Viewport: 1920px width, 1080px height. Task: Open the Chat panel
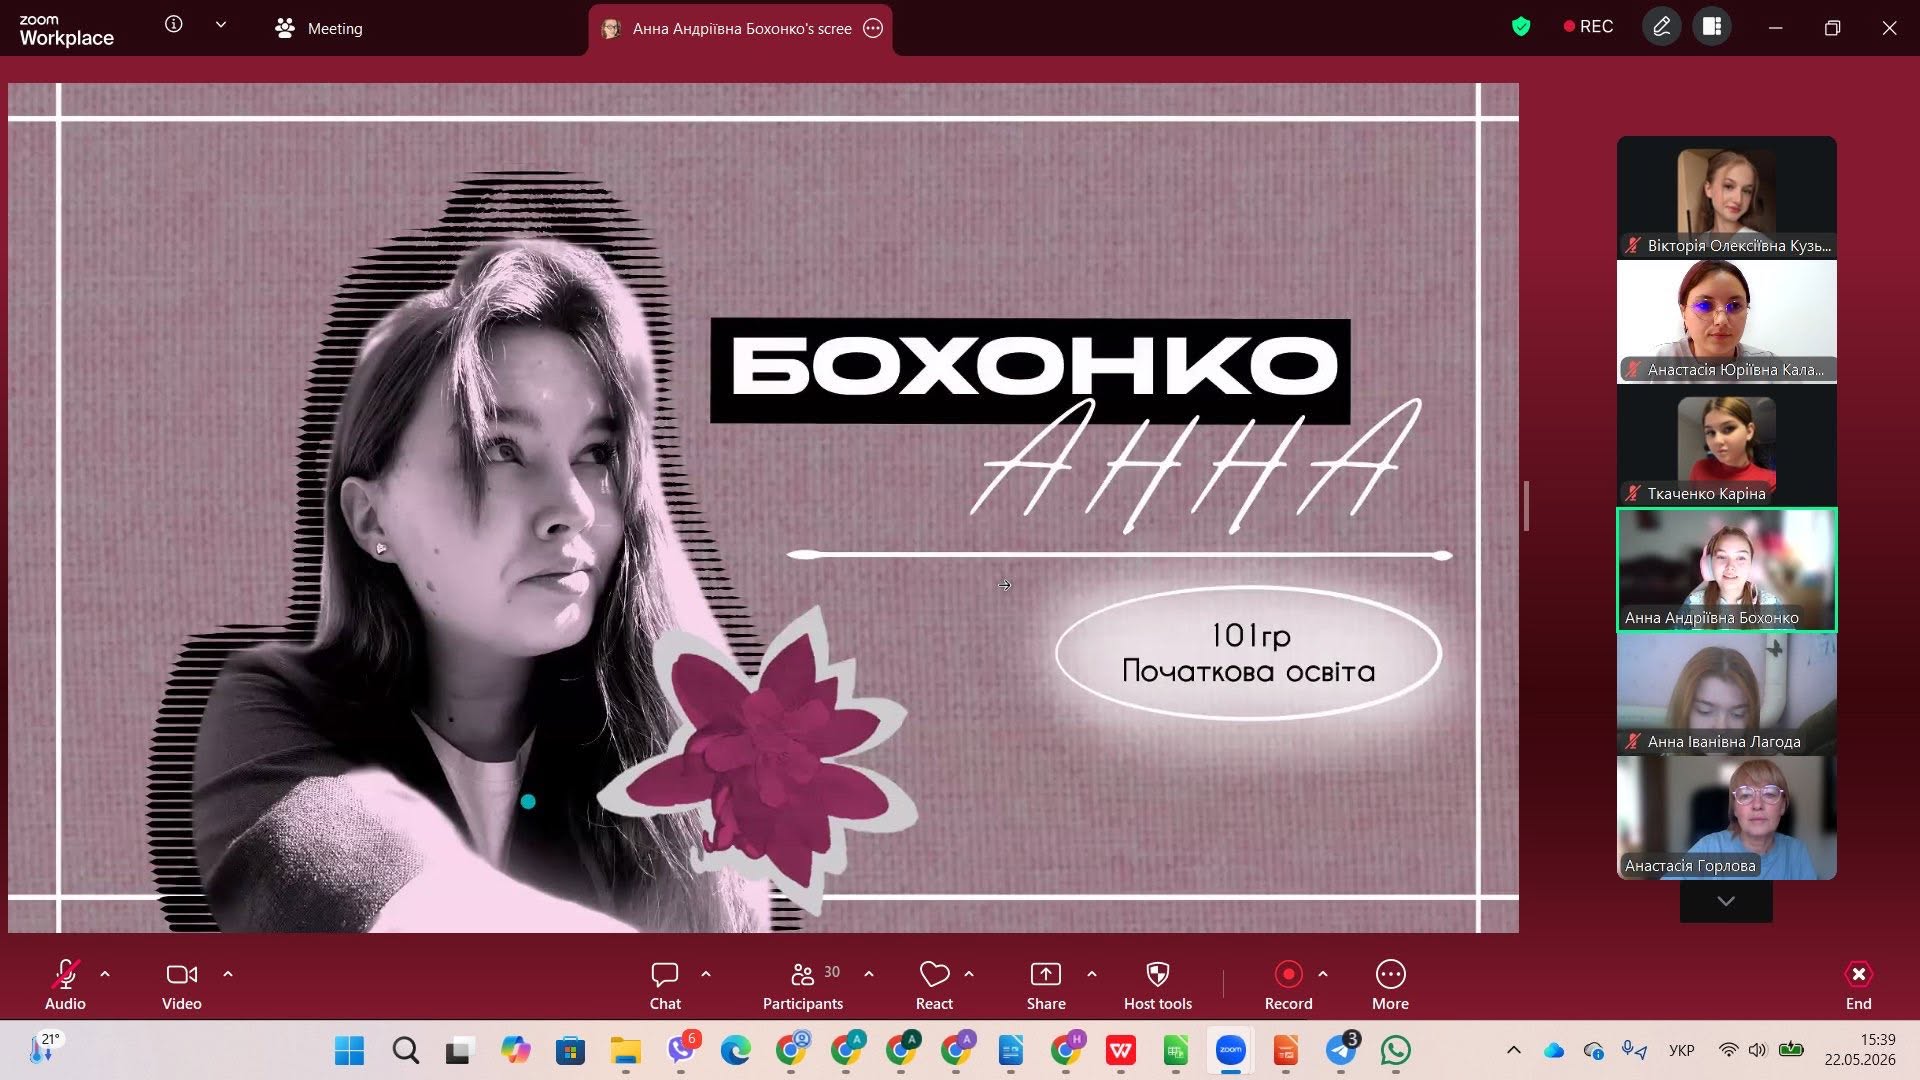point(665,986)
